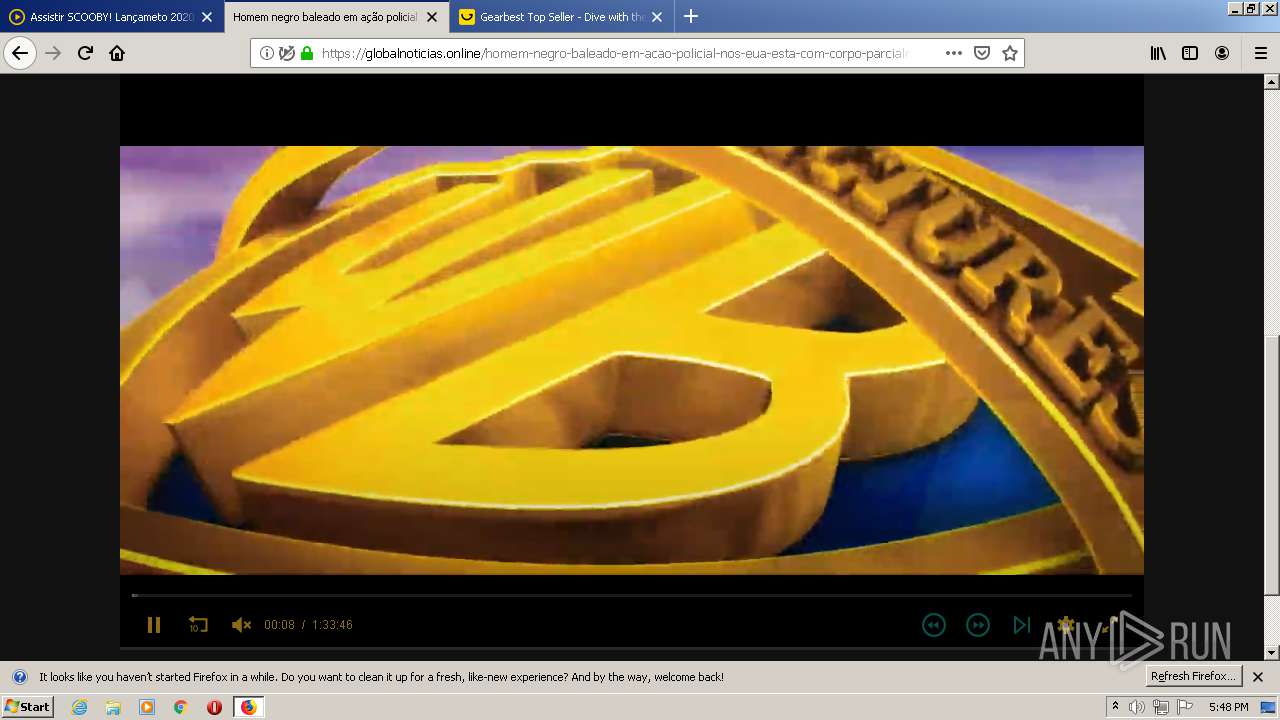
Task: Click notification bar info icon
Action: 20,677
